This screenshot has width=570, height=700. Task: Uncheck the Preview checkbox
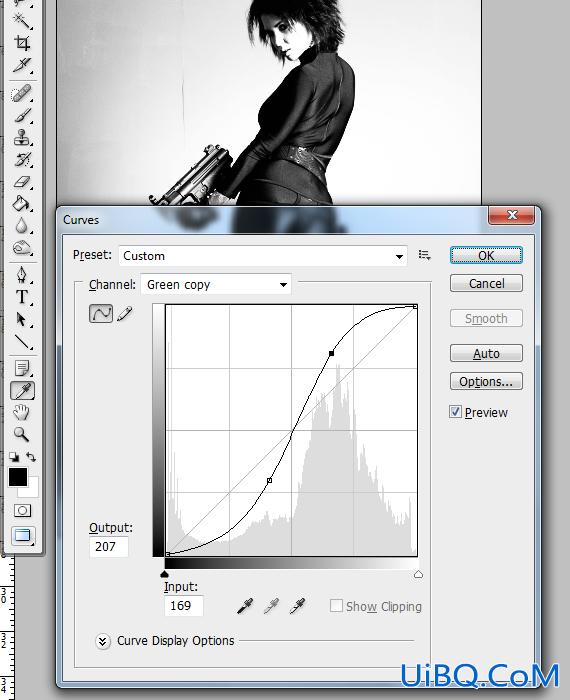[455, 412]
